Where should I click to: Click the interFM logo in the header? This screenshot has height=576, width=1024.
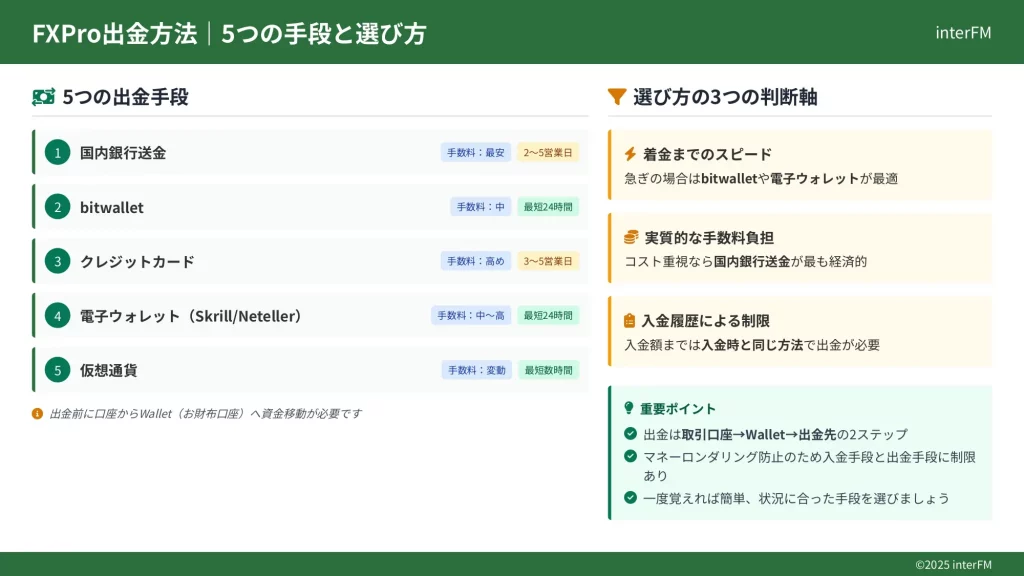pos(963,32)
